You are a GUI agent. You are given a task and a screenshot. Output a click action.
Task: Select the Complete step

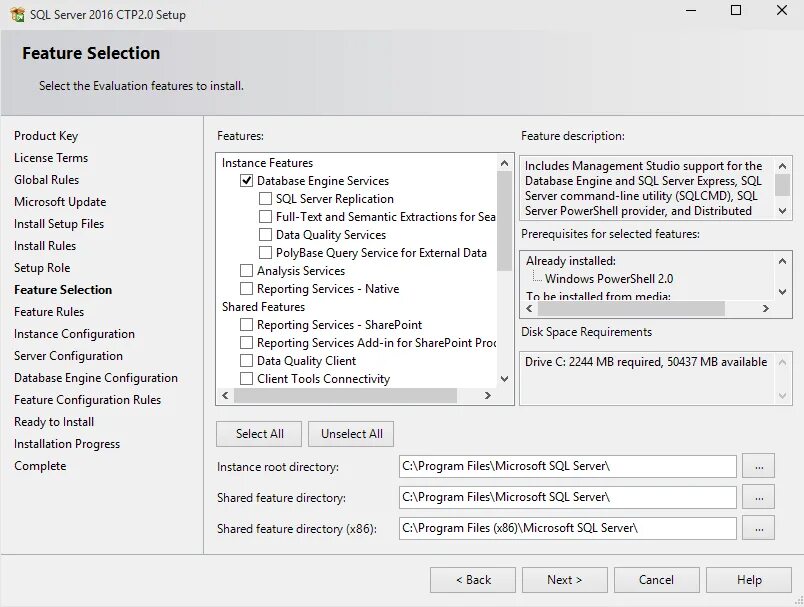[x=40, y=466]
